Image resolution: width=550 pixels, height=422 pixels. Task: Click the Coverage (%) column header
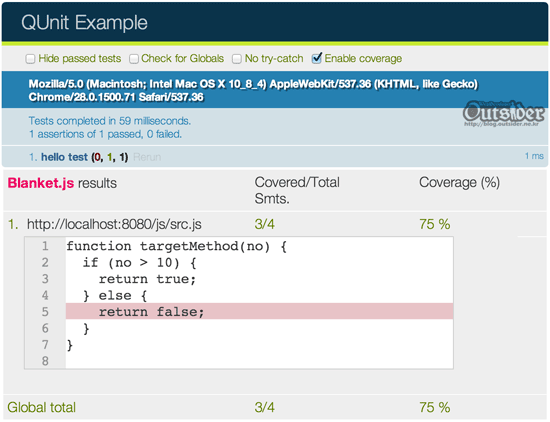(459, 182)
